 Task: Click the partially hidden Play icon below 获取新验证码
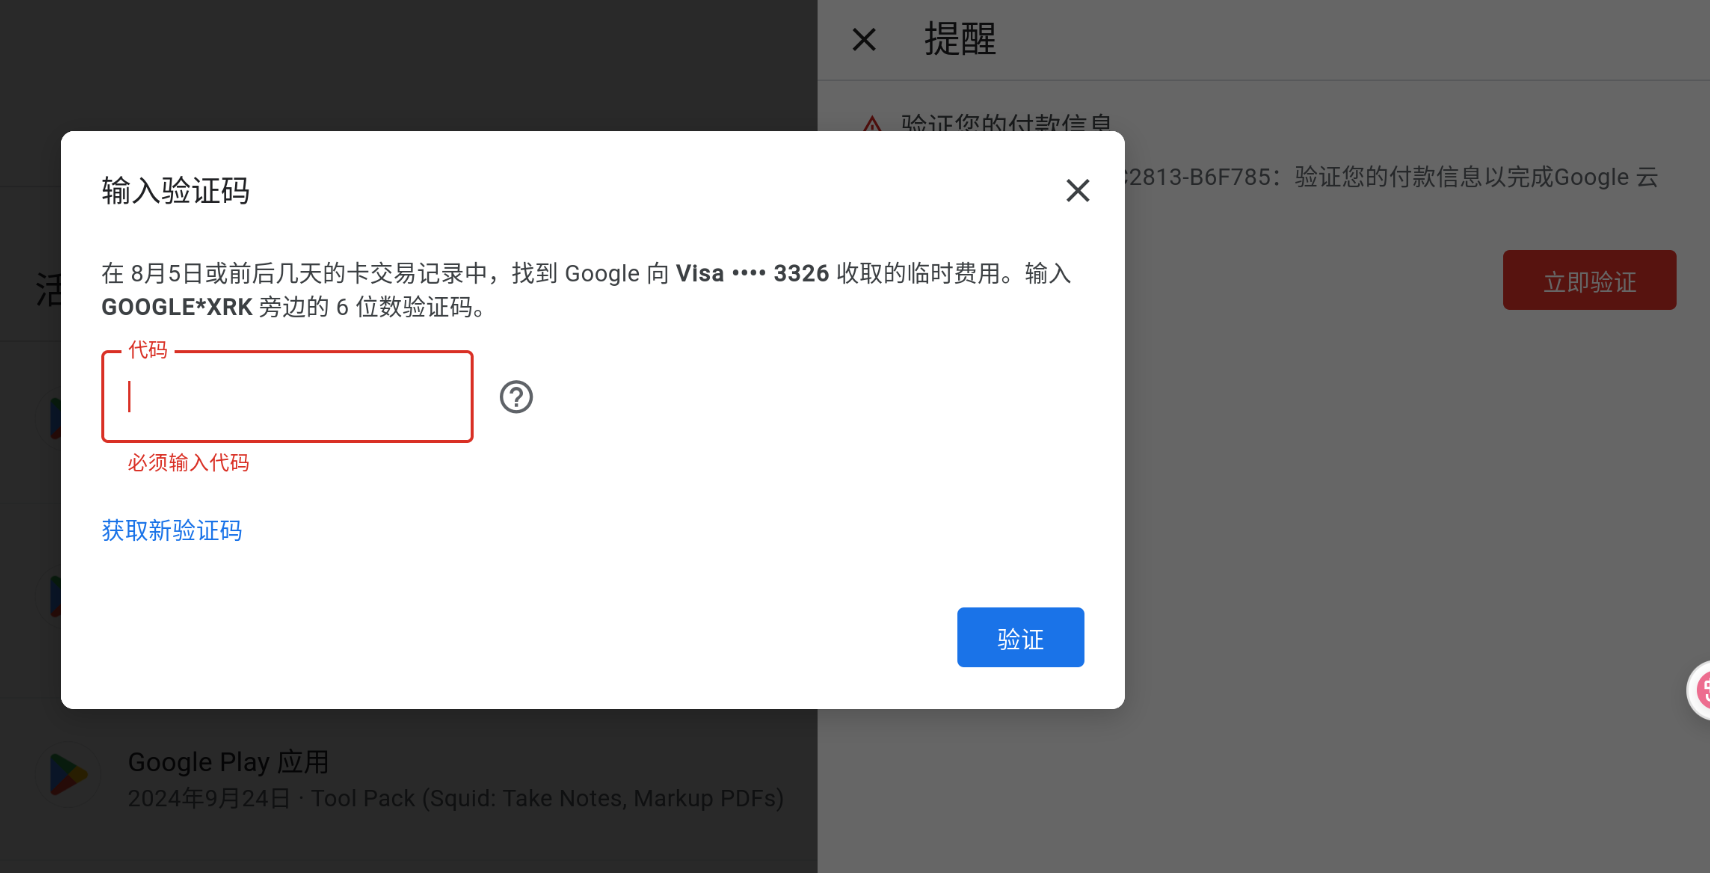point(55,596)
